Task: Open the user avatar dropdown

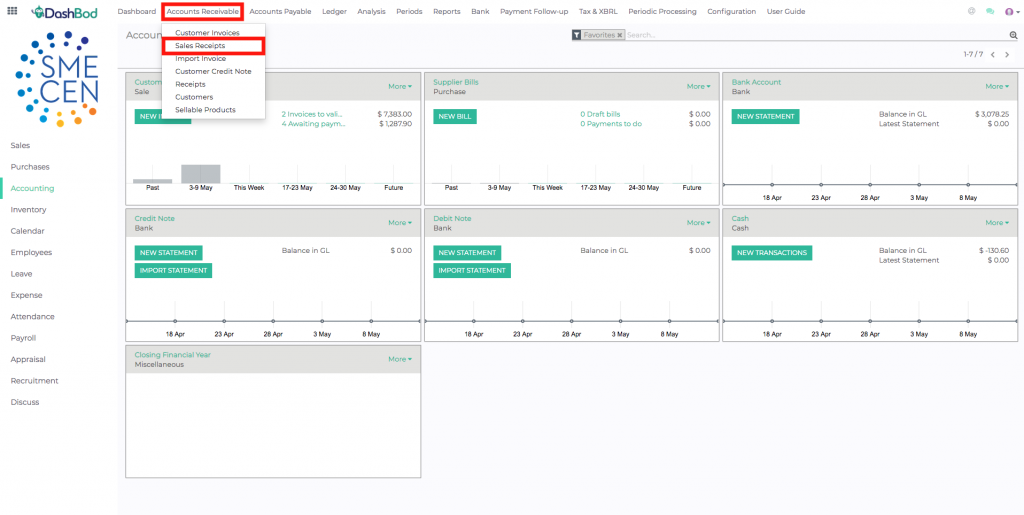Action: tap(1010, 11)
